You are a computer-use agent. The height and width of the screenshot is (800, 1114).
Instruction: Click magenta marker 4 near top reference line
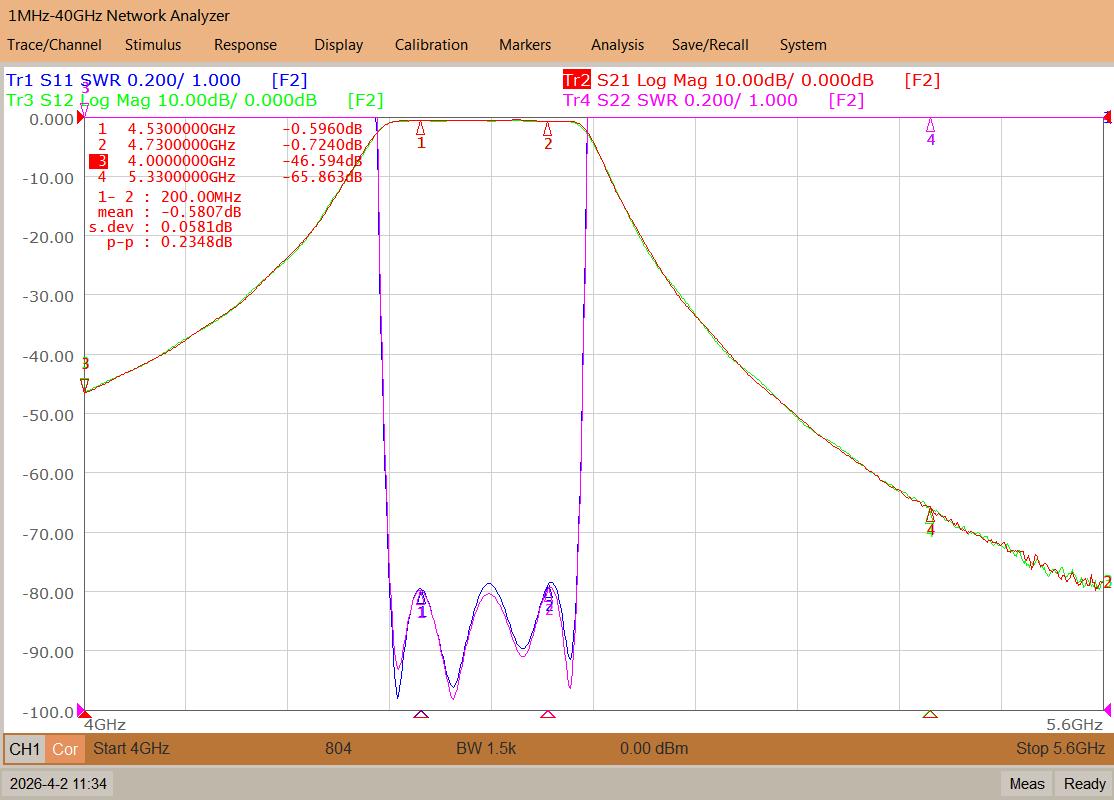coord(931,126)
